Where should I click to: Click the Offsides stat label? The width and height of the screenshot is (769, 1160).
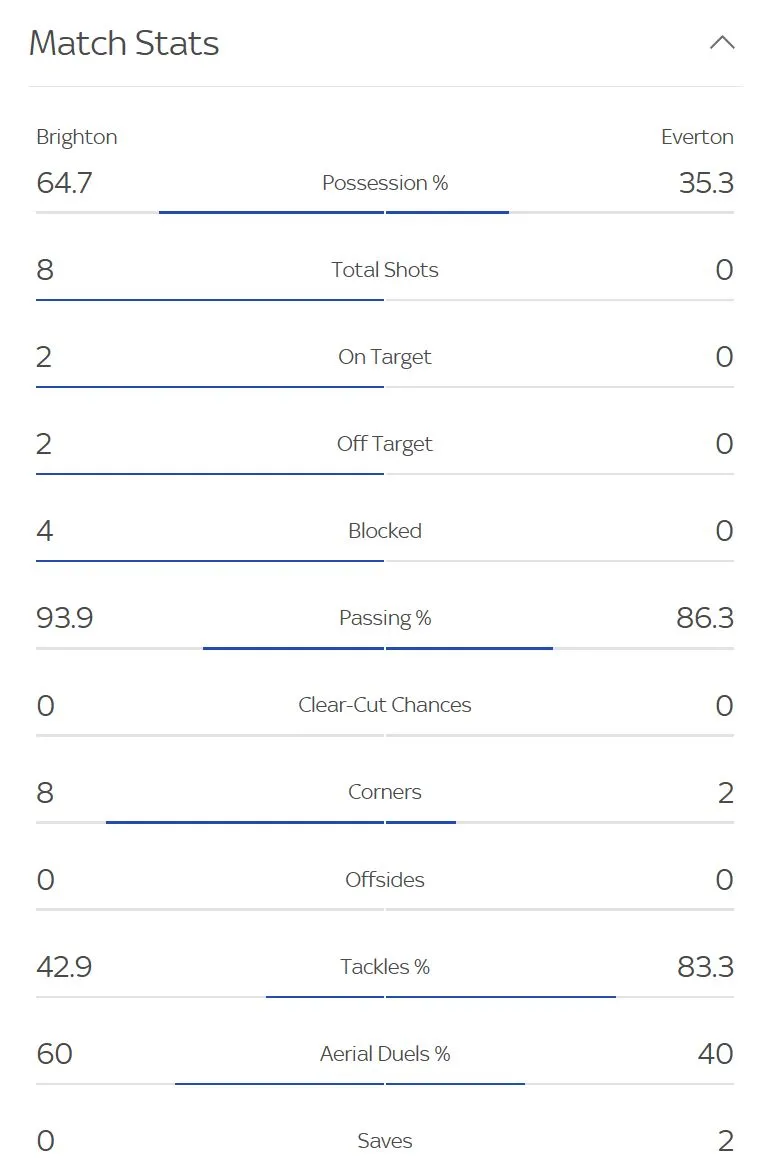click(x=385, y=880)
